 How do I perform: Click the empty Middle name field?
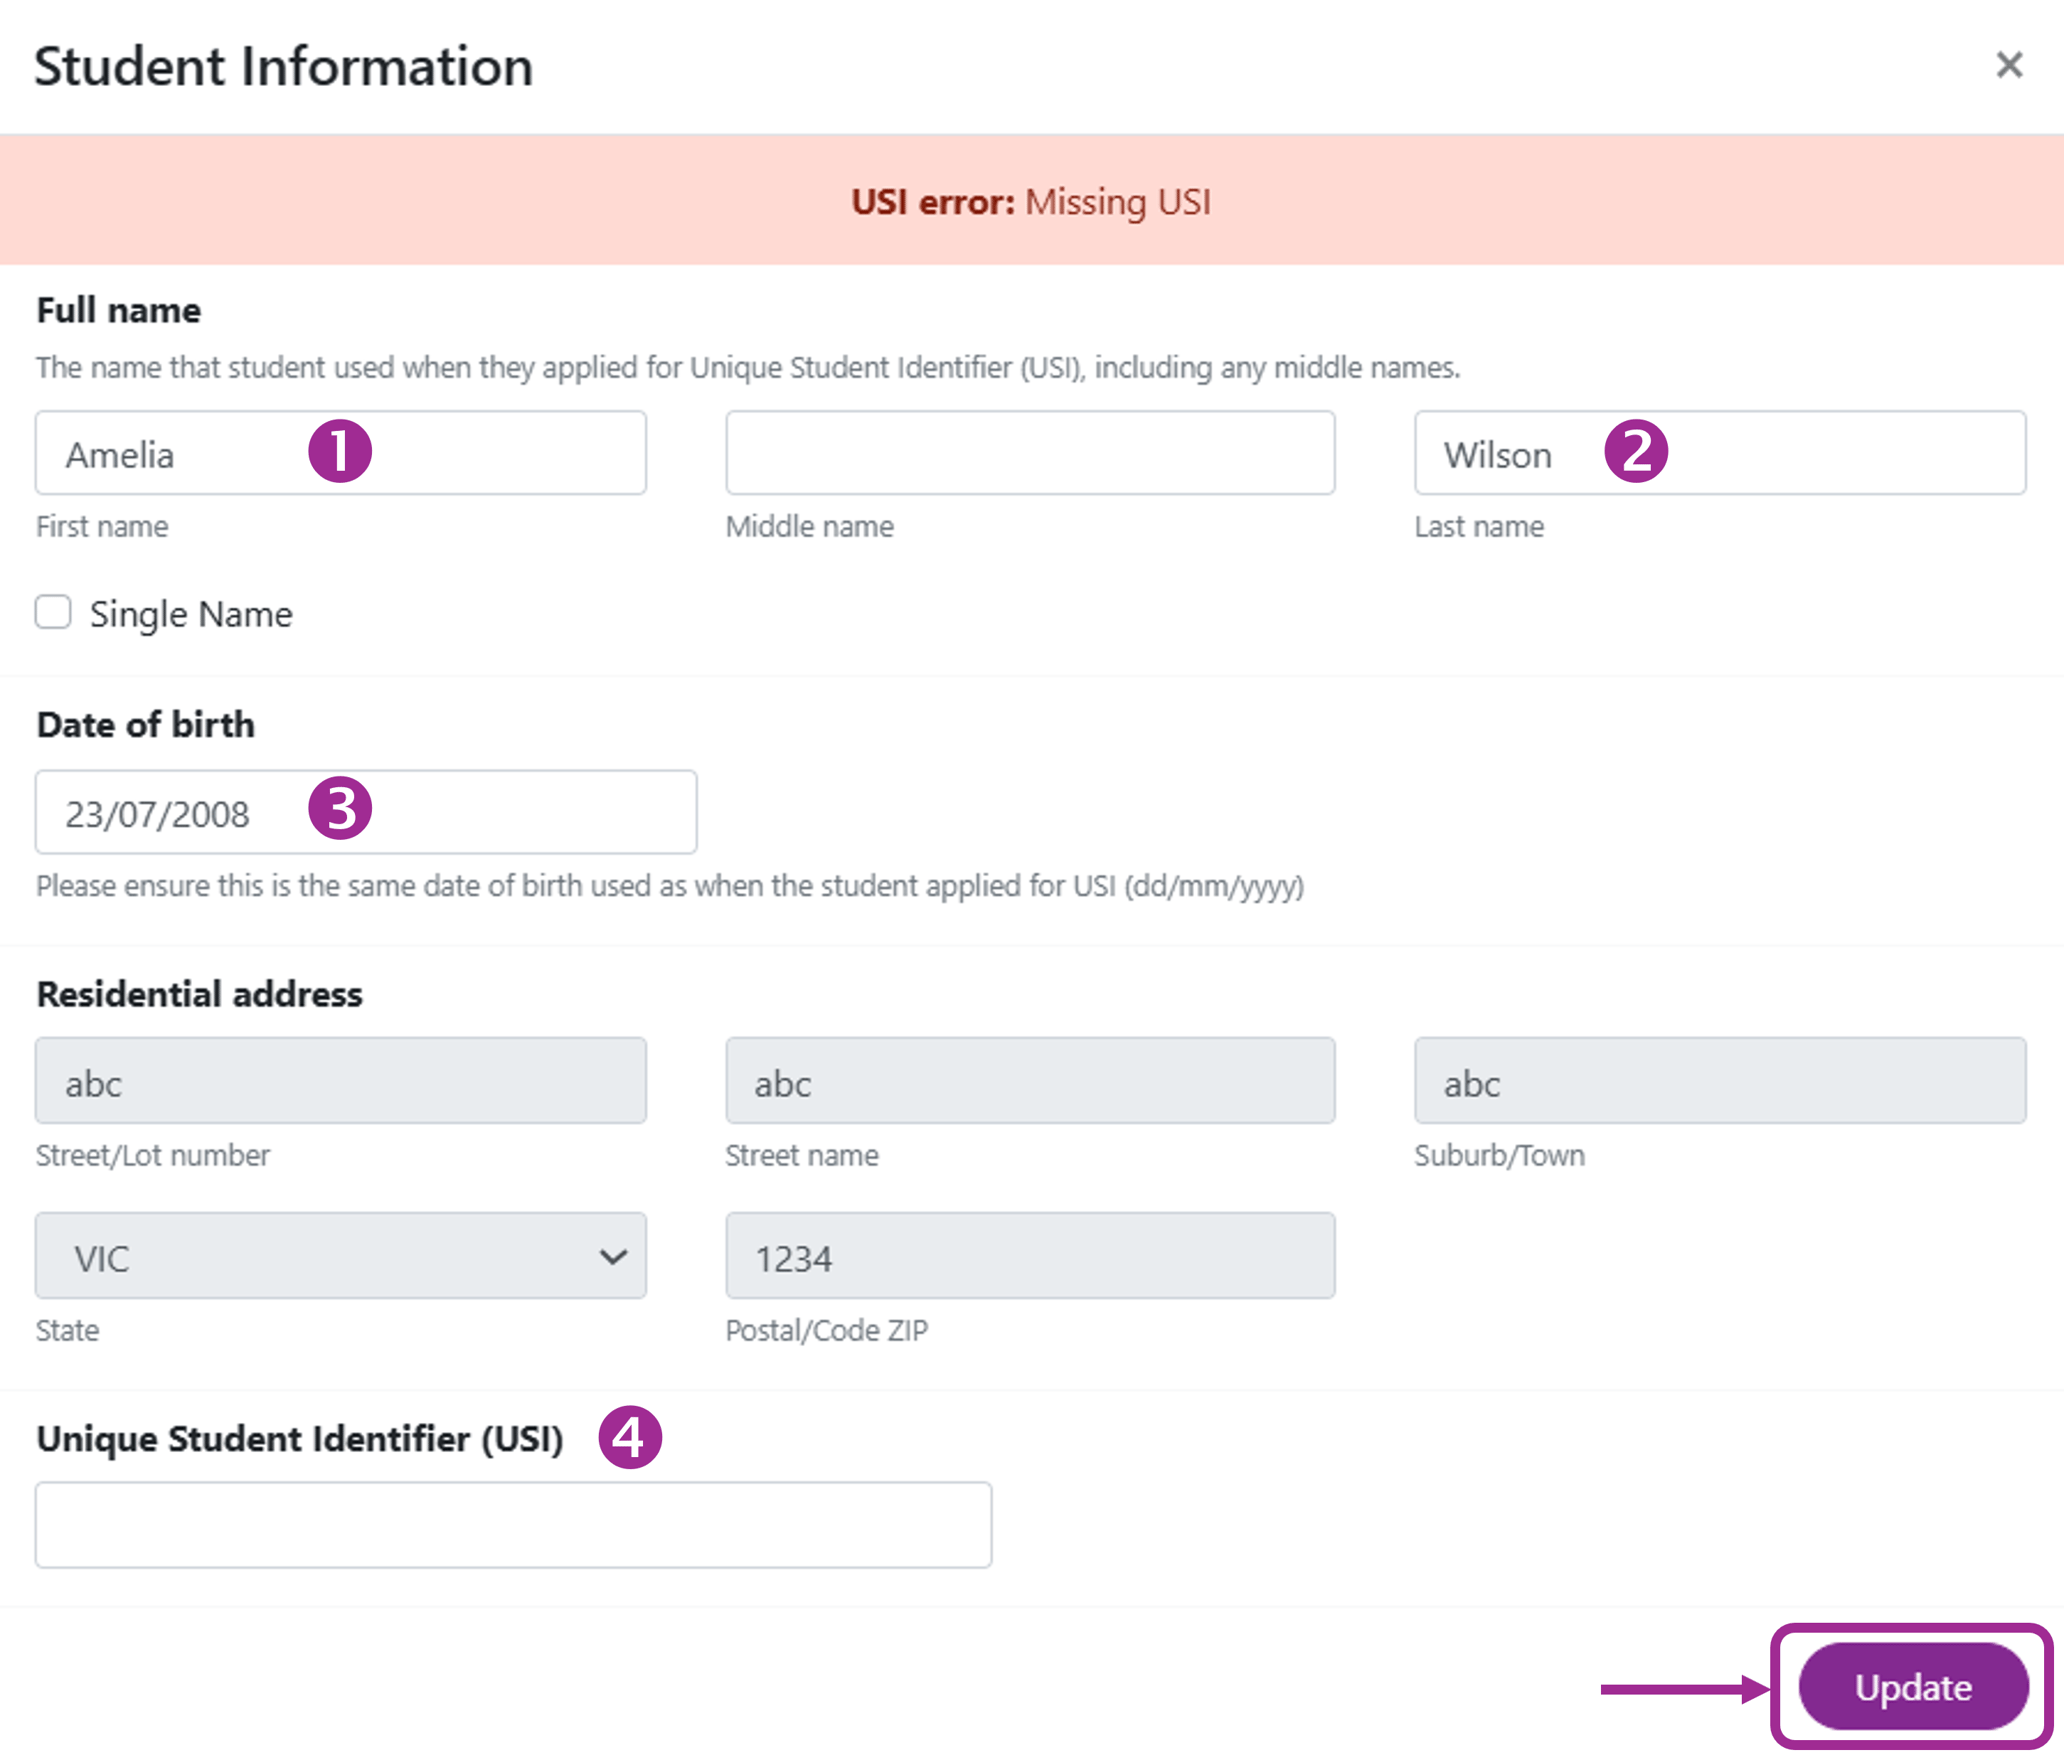1029,453
